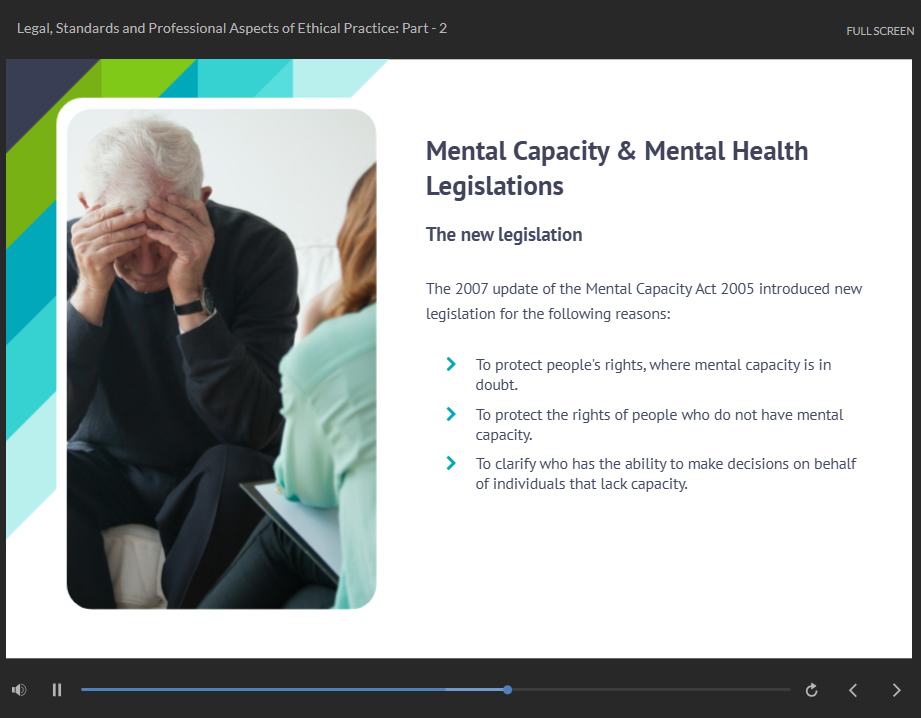Click the 'Mental Capacity & Mental Health Legislations' heading

(616, 168)
